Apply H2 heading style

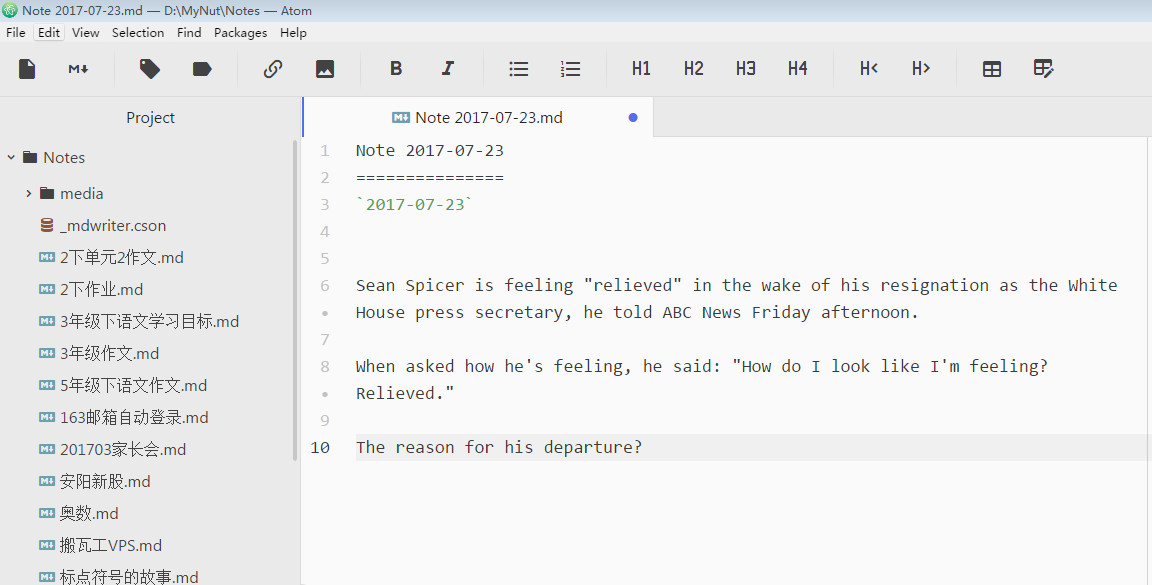click(x=694, y=68)
